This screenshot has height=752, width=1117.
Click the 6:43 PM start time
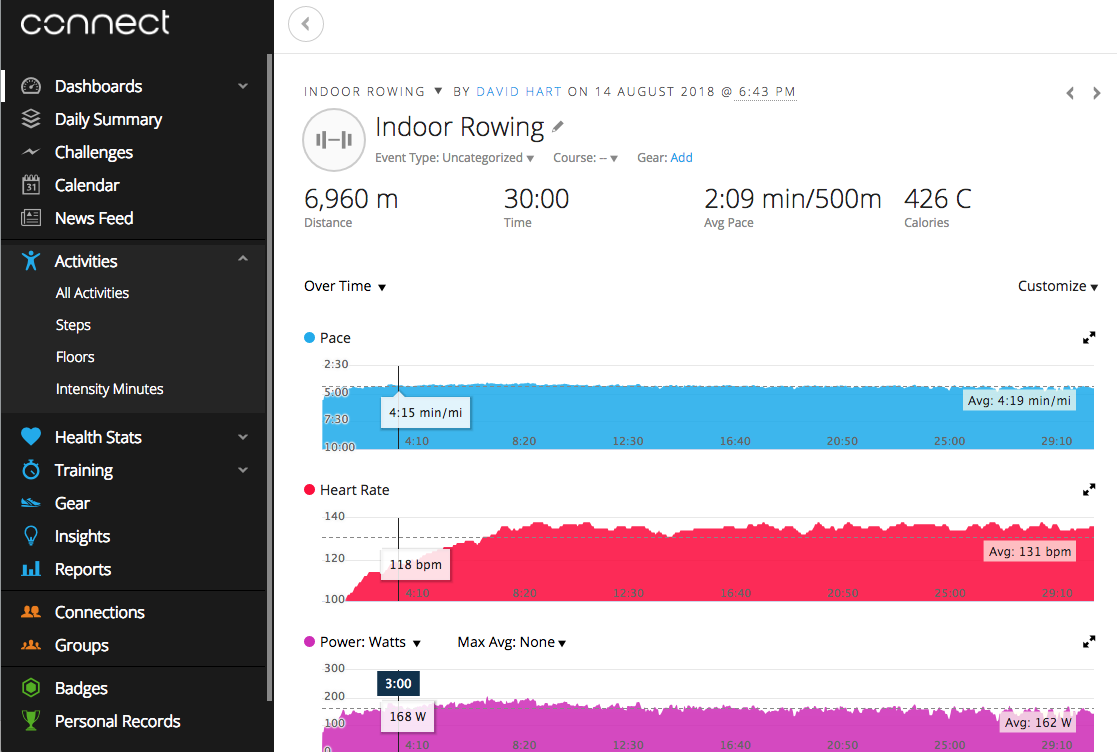[x=767, y=92]
